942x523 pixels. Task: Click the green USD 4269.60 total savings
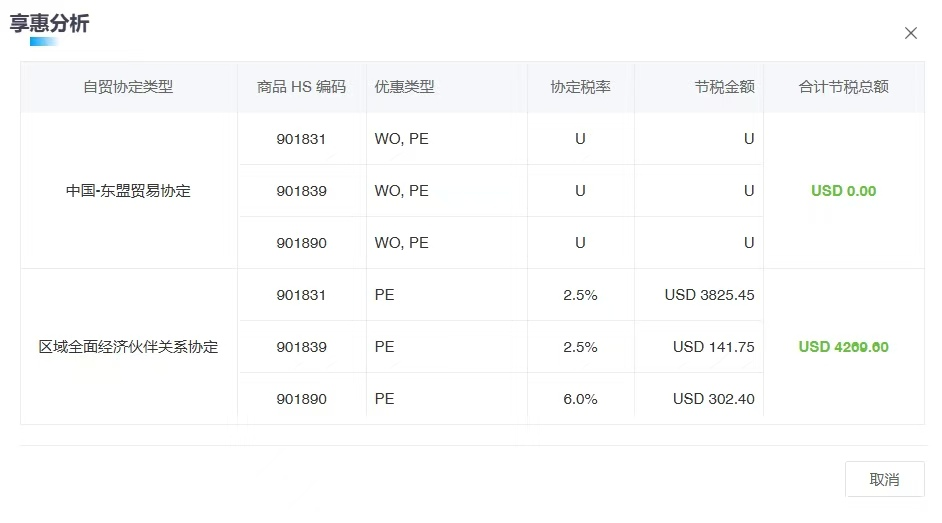[x=843, y=347]
